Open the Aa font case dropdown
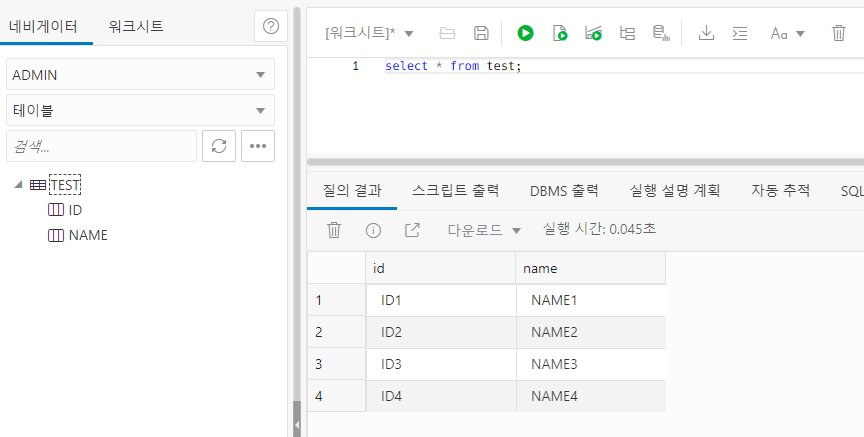The image size is (864, 437). (787, 34)
